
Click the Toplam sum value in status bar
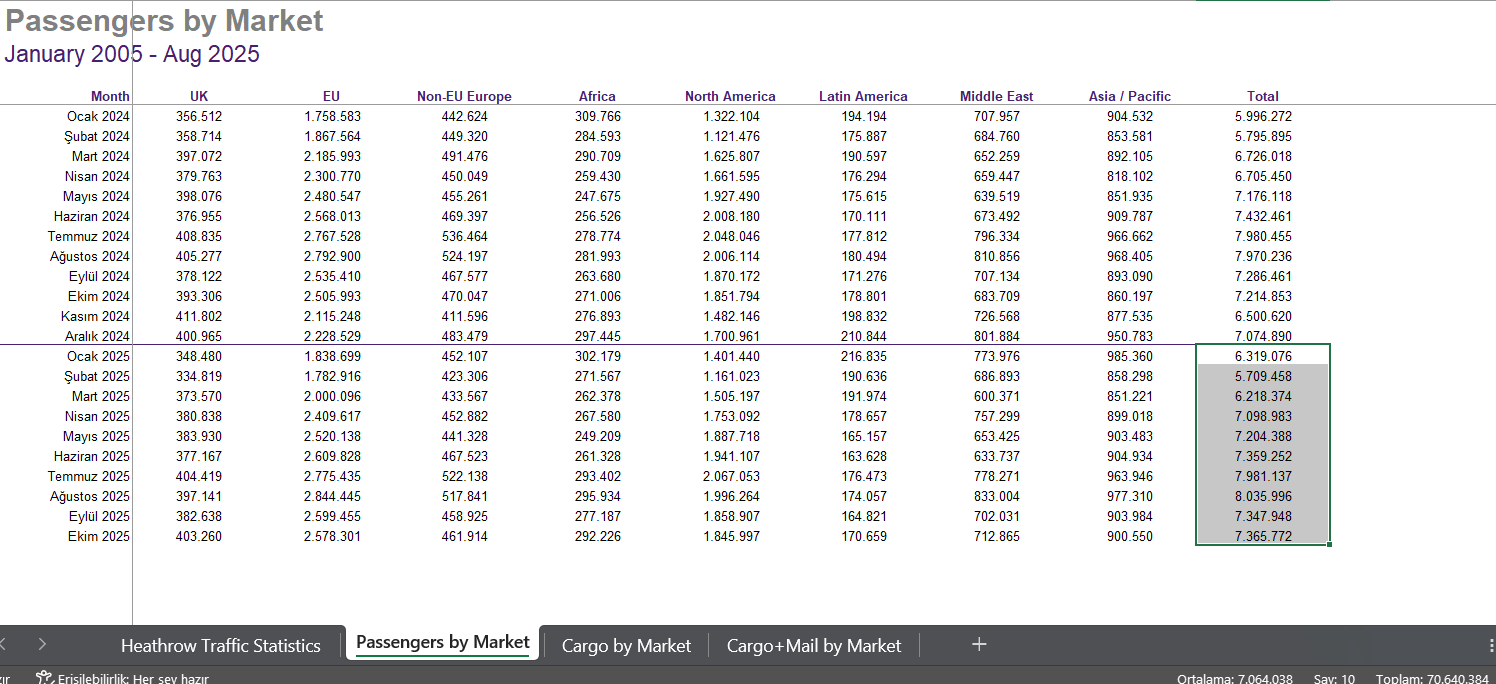pyautogui.click(x=1431, y=679)
